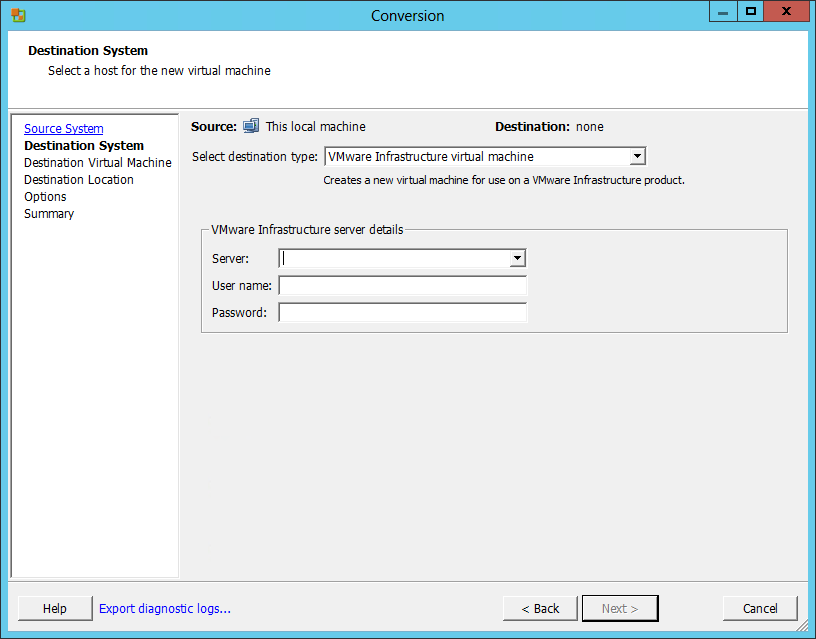
Task: Open the Select destination type dropdown arrow
Action: [637, 156]
